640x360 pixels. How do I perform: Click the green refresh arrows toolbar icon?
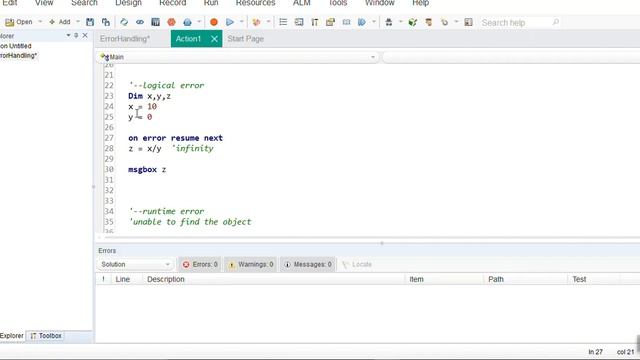[124, 22]
